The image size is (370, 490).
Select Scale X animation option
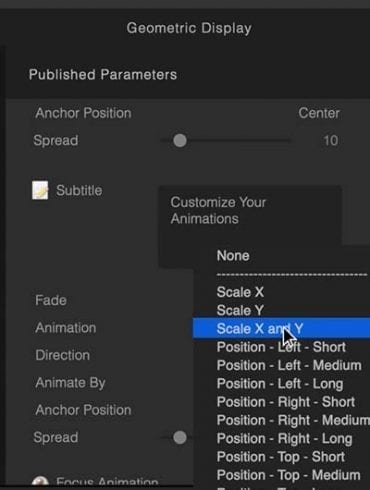[240, 292]
